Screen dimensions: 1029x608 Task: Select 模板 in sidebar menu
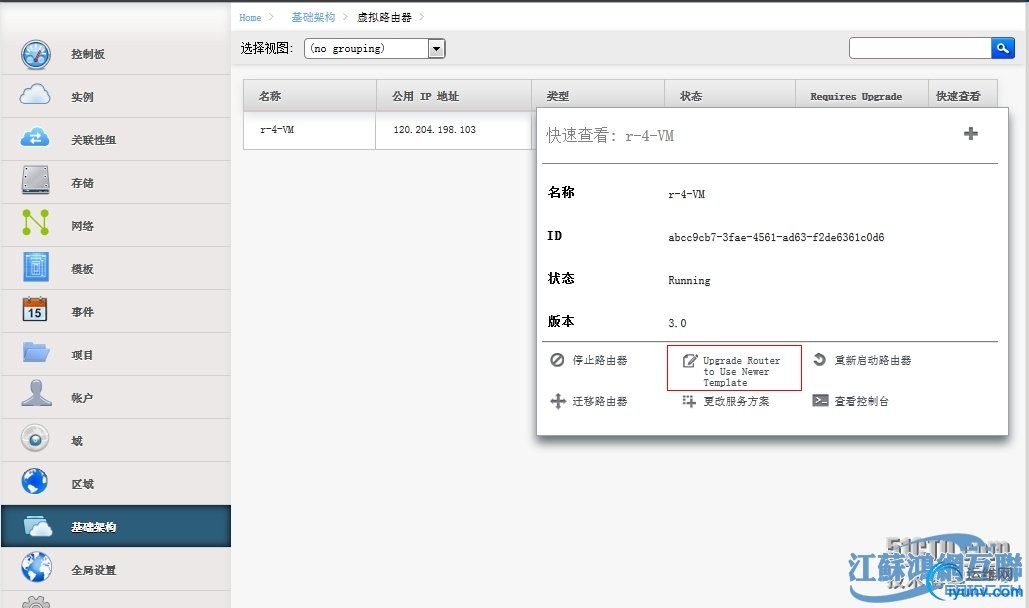pos(116,269)
